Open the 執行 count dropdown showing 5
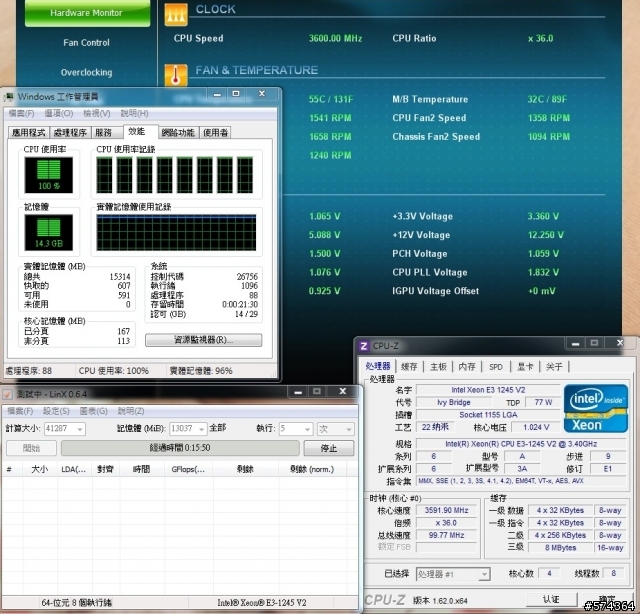Image resolution: width=640 pixels, height=614 pixels. 296,429
